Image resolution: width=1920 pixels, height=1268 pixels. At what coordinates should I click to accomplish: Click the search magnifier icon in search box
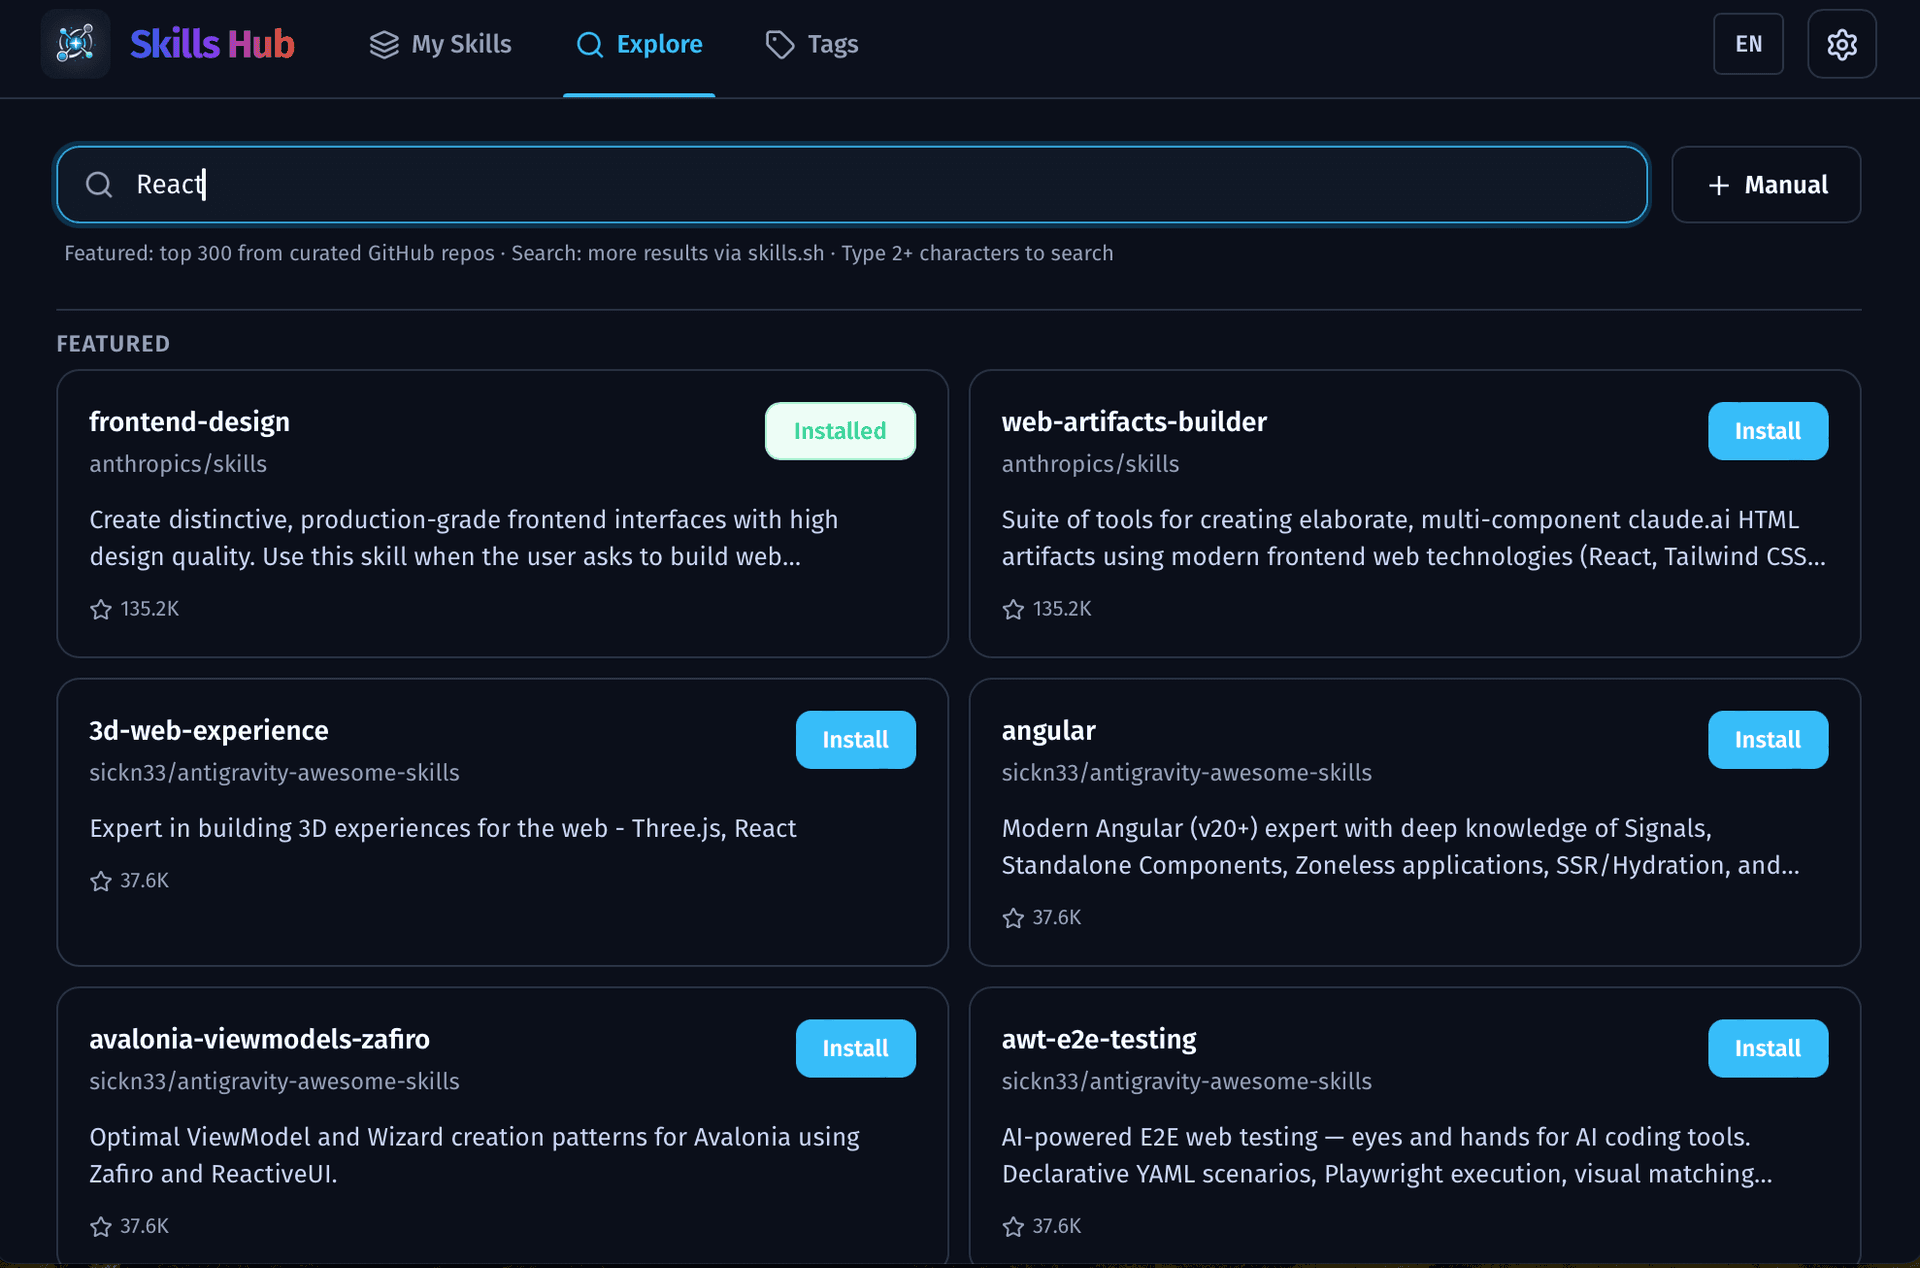(x=99, y=185)
